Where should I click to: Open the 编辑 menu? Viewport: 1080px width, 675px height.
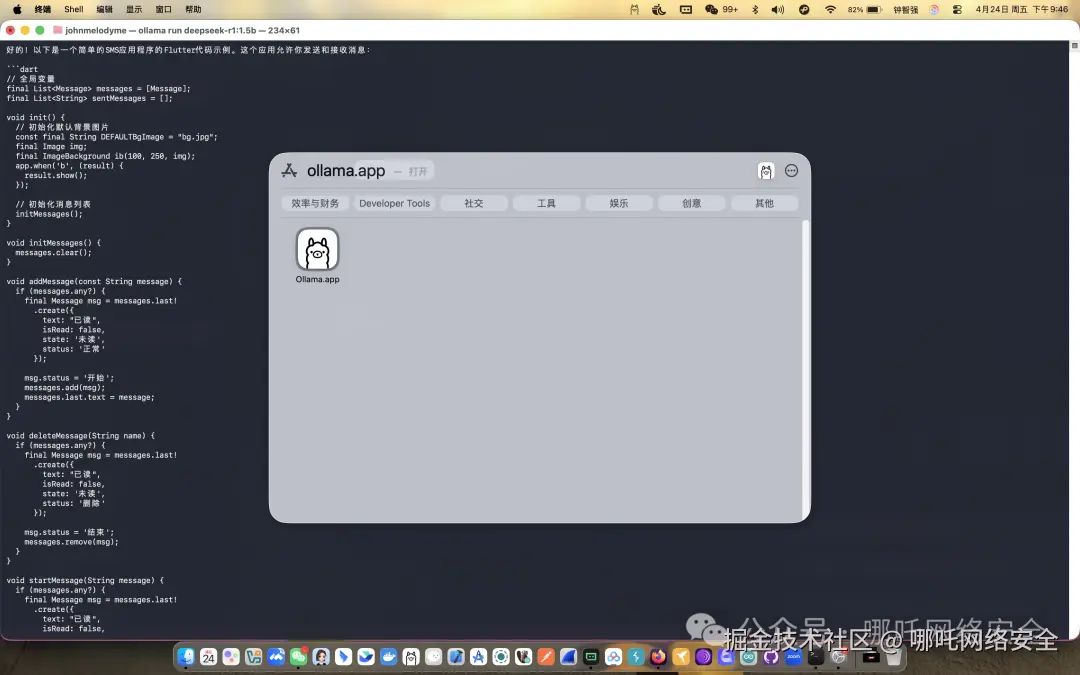click(x=104, y=10)
